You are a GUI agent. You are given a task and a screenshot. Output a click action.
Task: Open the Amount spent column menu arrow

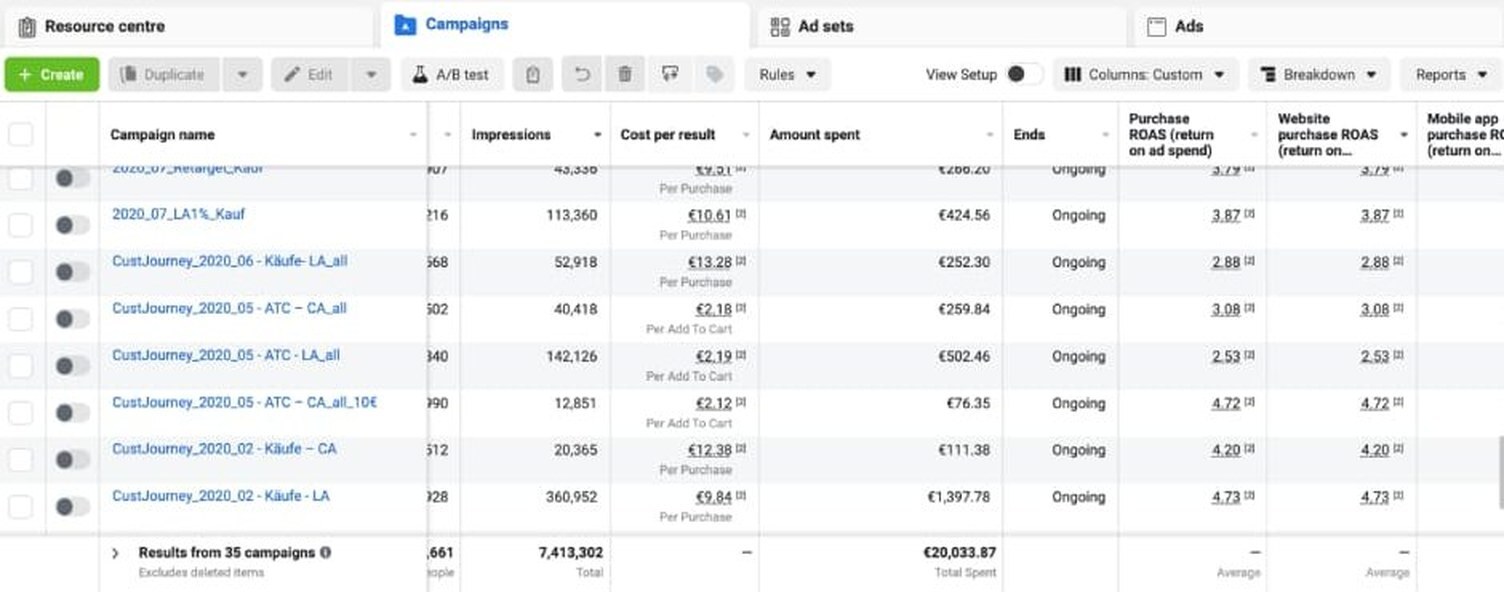988,135
